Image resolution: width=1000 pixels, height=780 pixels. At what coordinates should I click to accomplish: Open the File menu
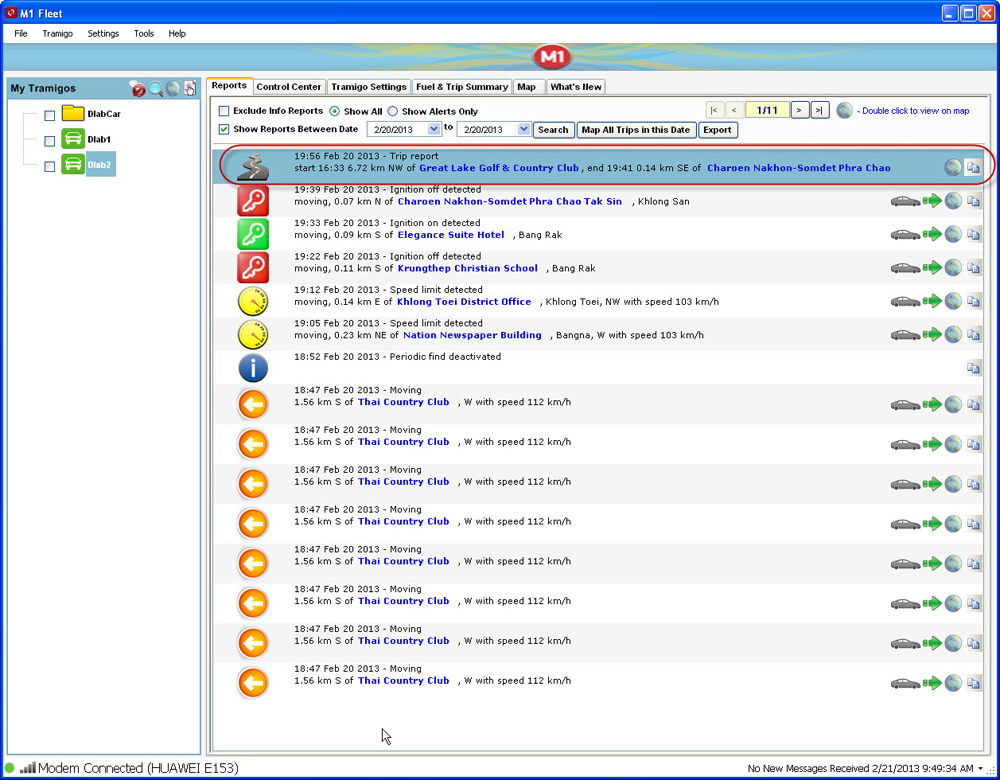pyautogui.click(x=21, y=34)
